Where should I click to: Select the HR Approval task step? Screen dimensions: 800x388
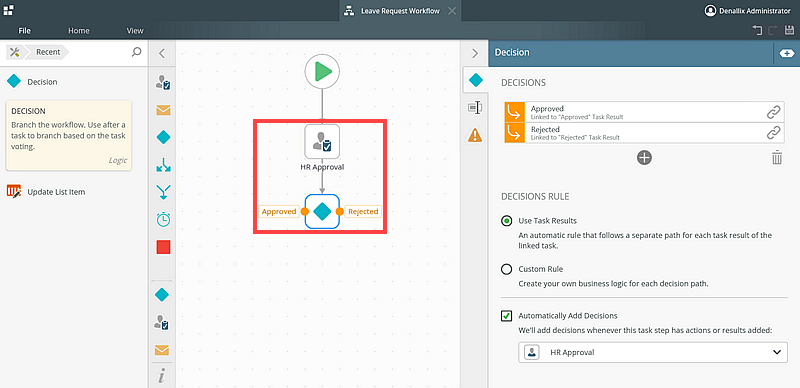click(322, 141)
